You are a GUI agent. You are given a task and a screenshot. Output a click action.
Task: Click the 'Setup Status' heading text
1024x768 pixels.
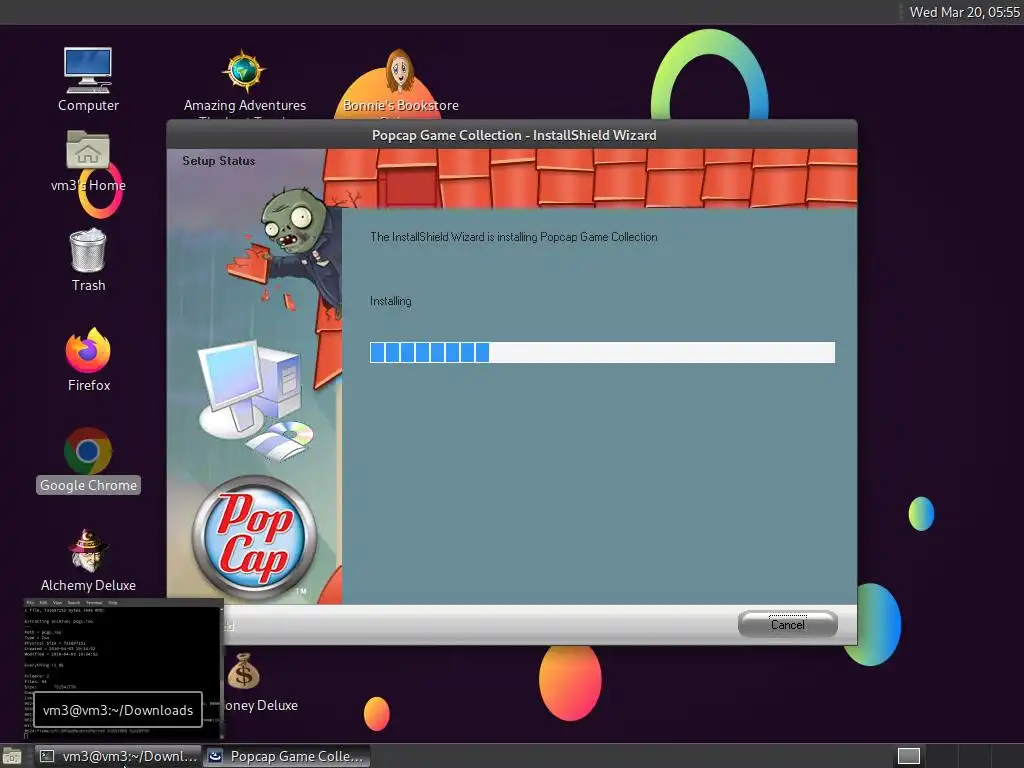219,161
